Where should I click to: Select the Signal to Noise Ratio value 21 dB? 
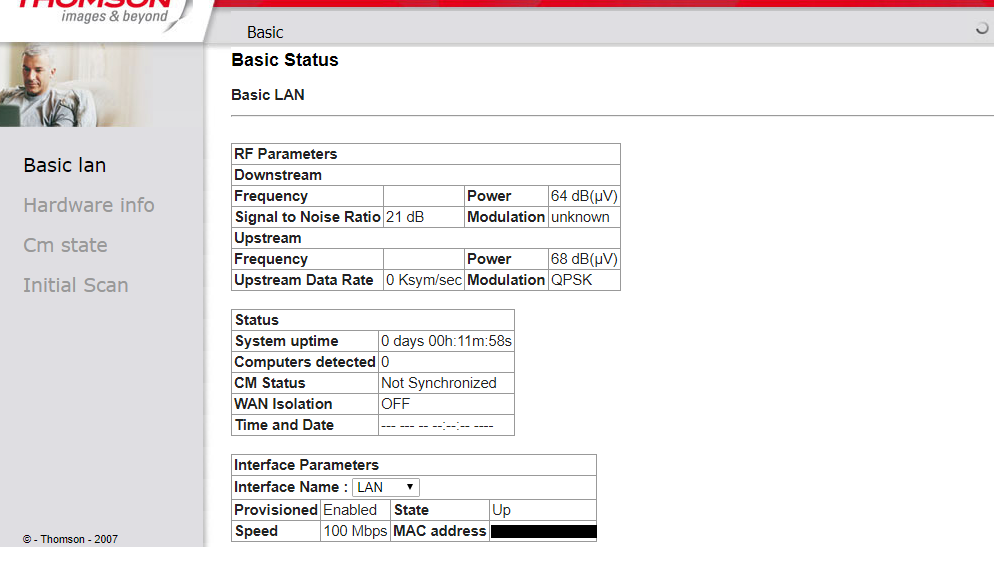[x=405, y=217]
